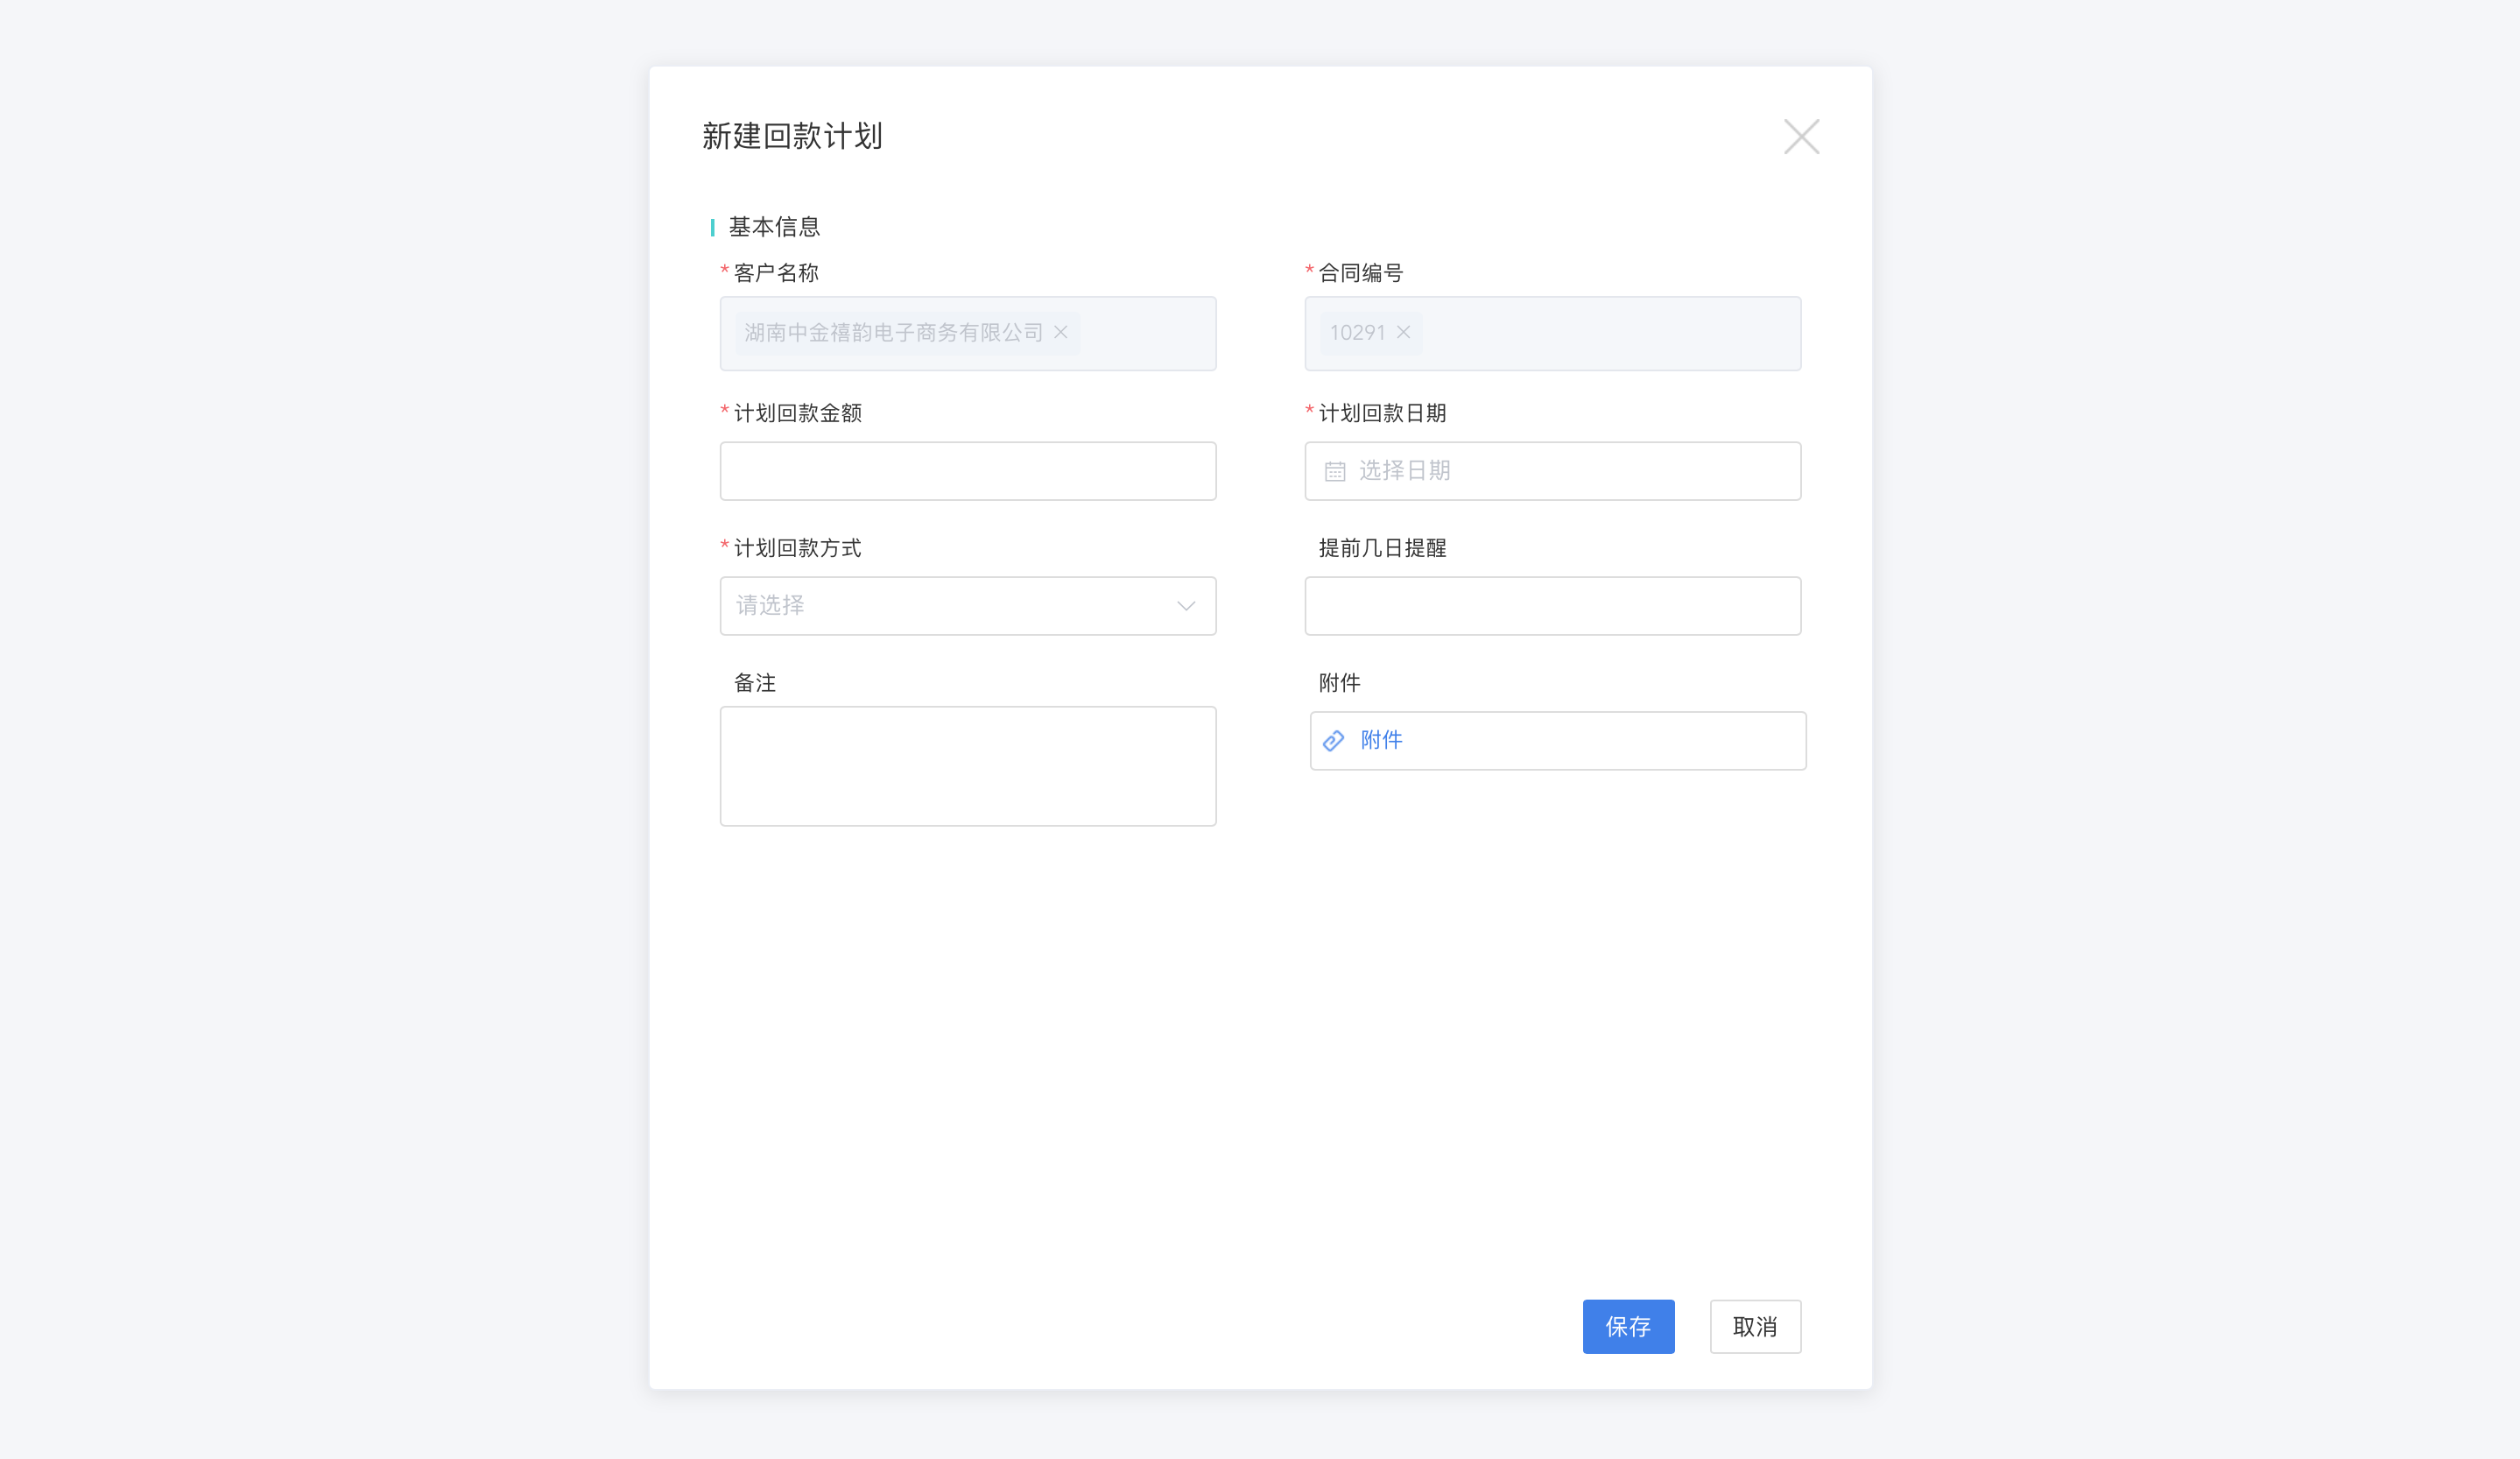This screenshot has height=1459, width=2520.
Task: Click the 合同编号 label
Action: [1361, 273]
